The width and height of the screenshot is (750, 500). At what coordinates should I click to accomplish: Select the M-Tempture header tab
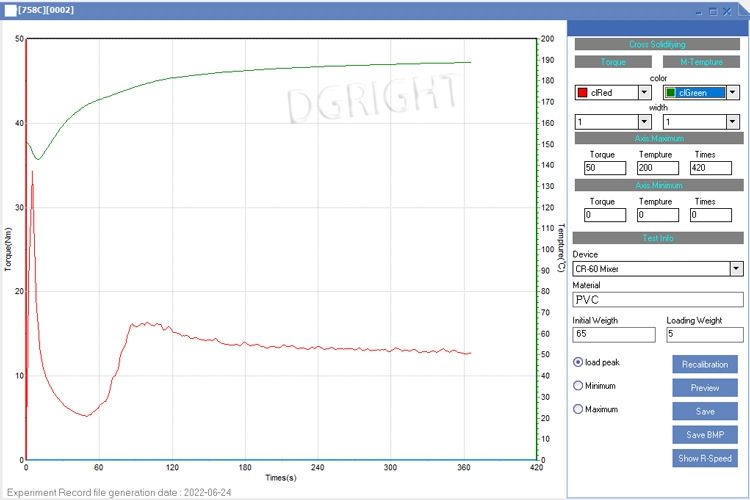(701, 62)
